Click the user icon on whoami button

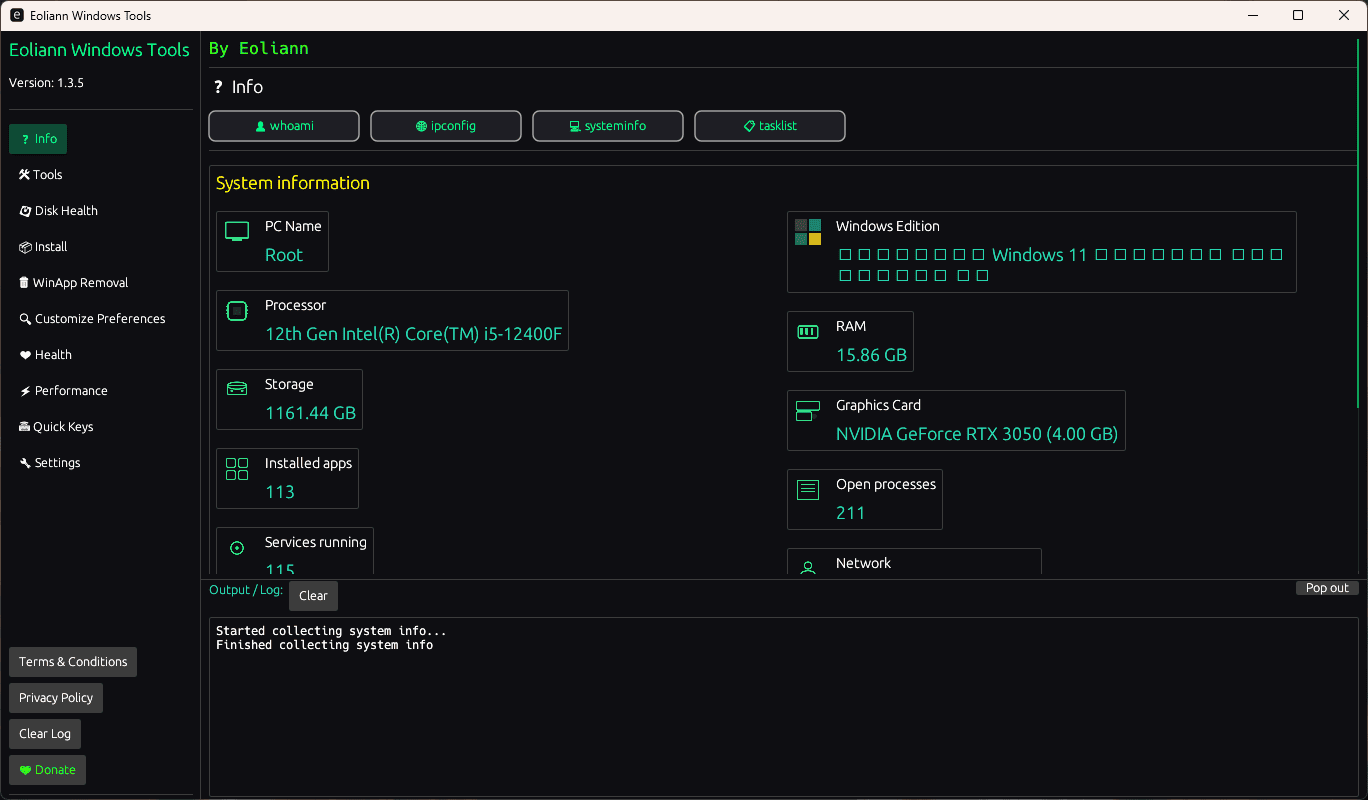(x=261, y=127)
